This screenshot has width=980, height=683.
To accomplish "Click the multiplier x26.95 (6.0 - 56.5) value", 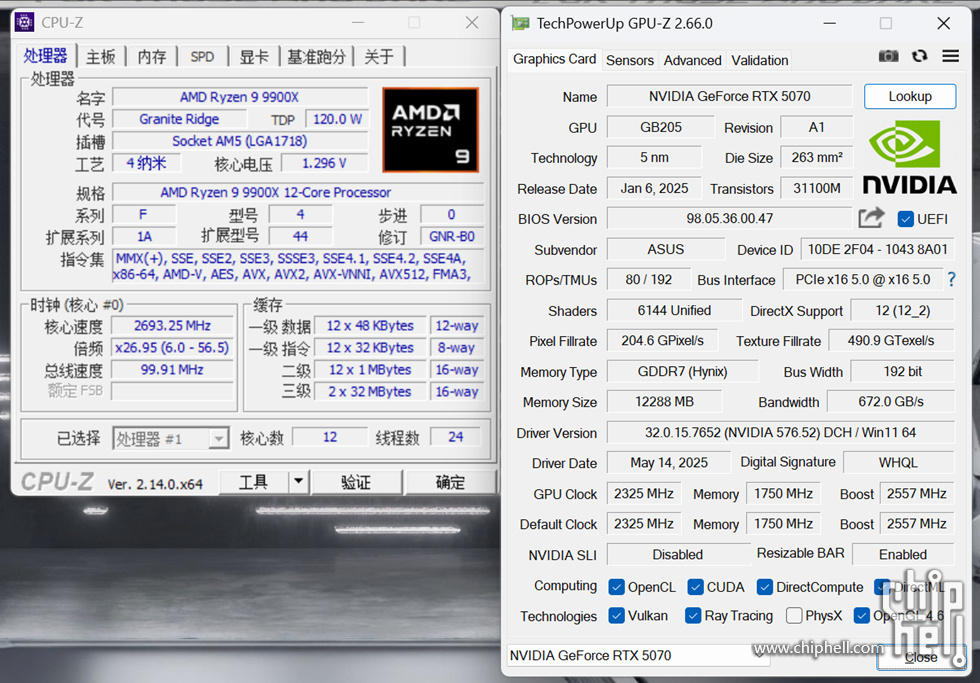I will 172,347.
